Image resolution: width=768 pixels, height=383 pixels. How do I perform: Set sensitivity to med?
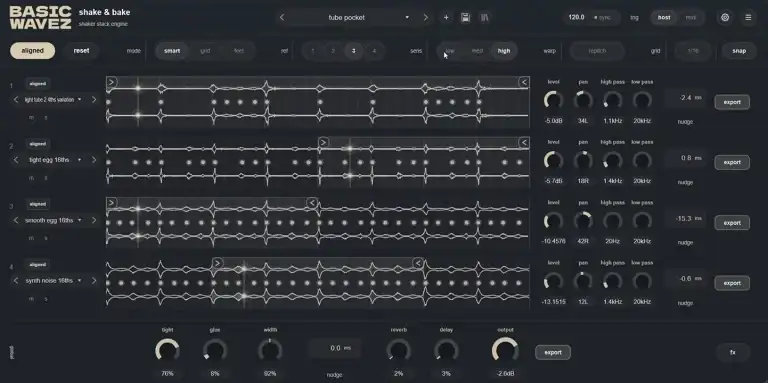tap(477, 50)
